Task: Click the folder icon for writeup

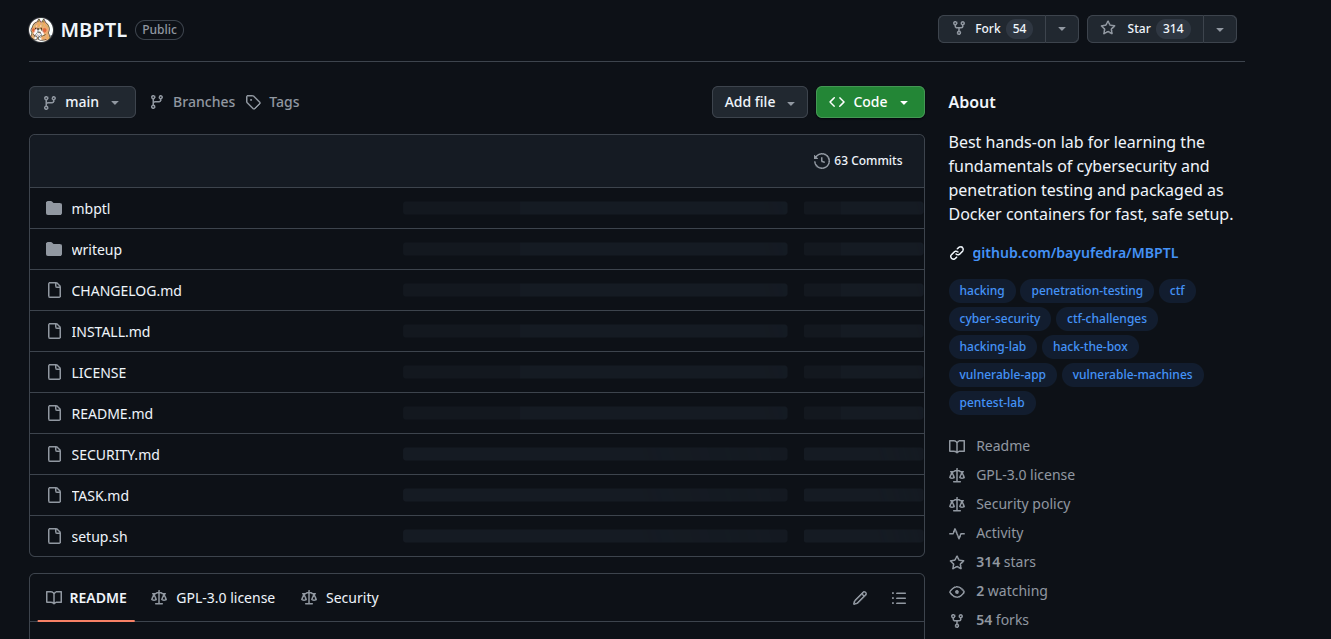Action: 54,250
